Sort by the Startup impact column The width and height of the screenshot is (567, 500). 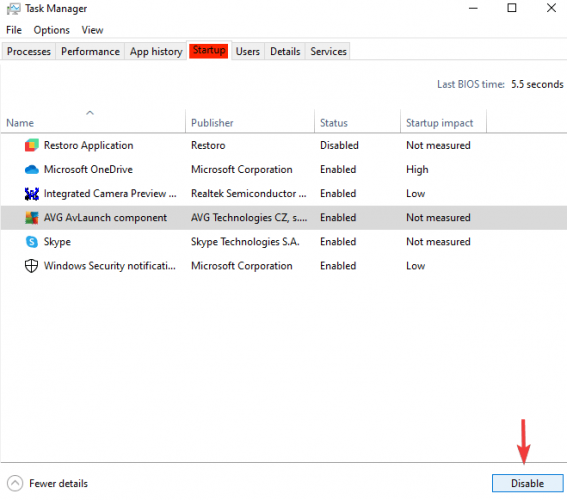pyautogui.click(x=439, y=123)
